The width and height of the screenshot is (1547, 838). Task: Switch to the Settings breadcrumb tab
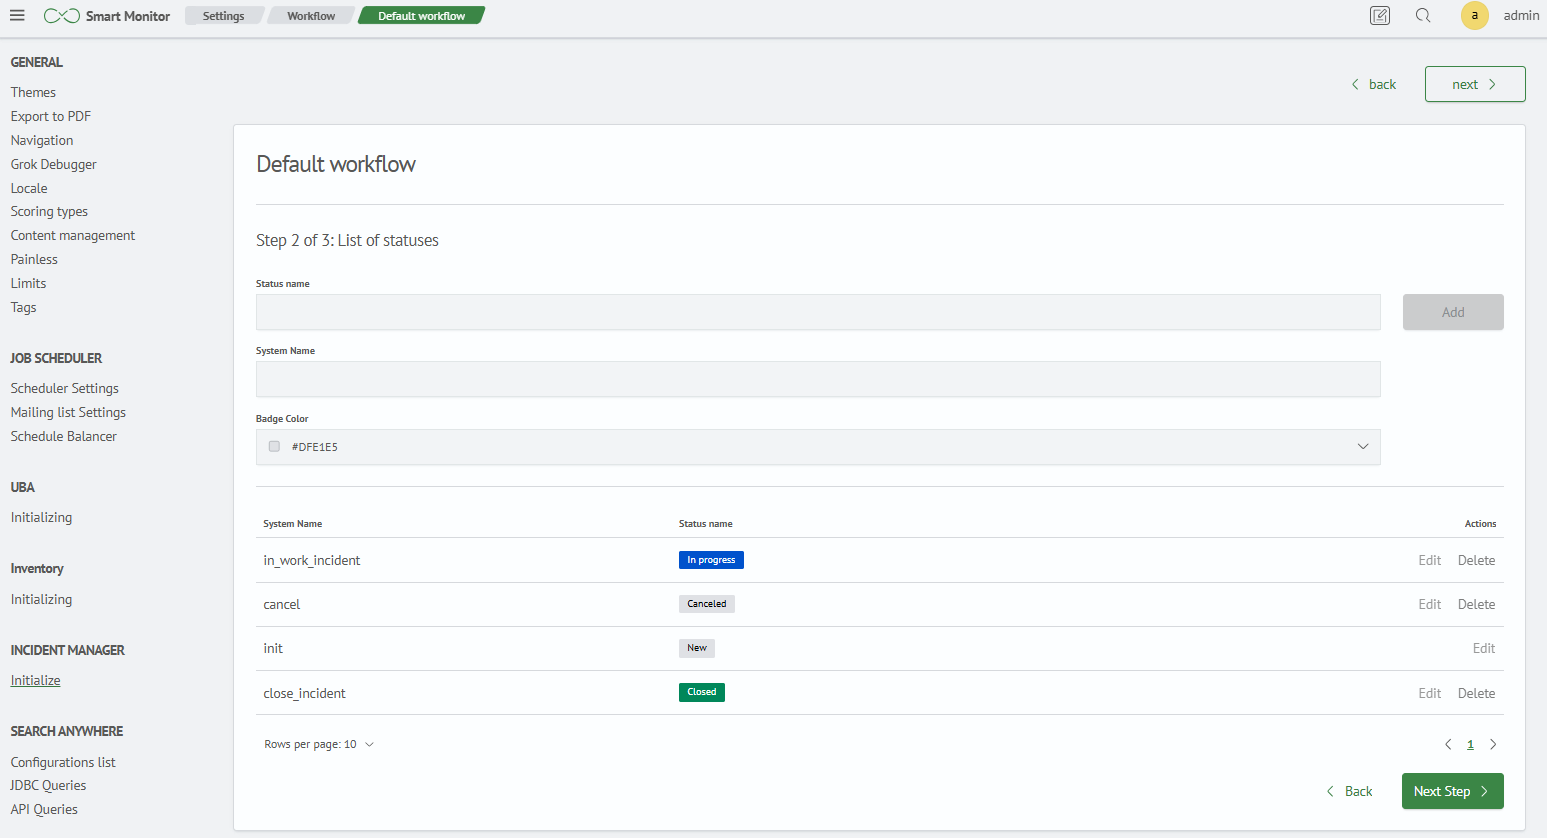pos(224,16)
